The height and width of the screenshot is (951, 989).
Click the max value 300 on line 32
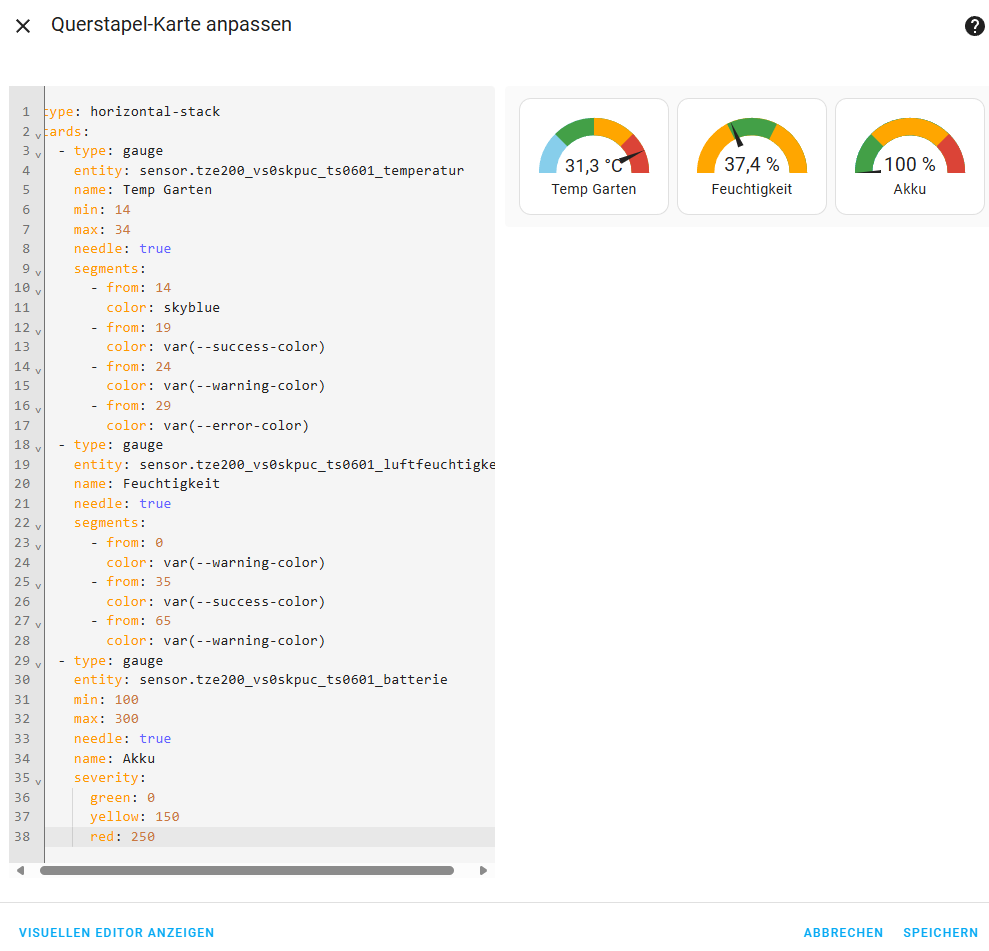tap(127, 719)
